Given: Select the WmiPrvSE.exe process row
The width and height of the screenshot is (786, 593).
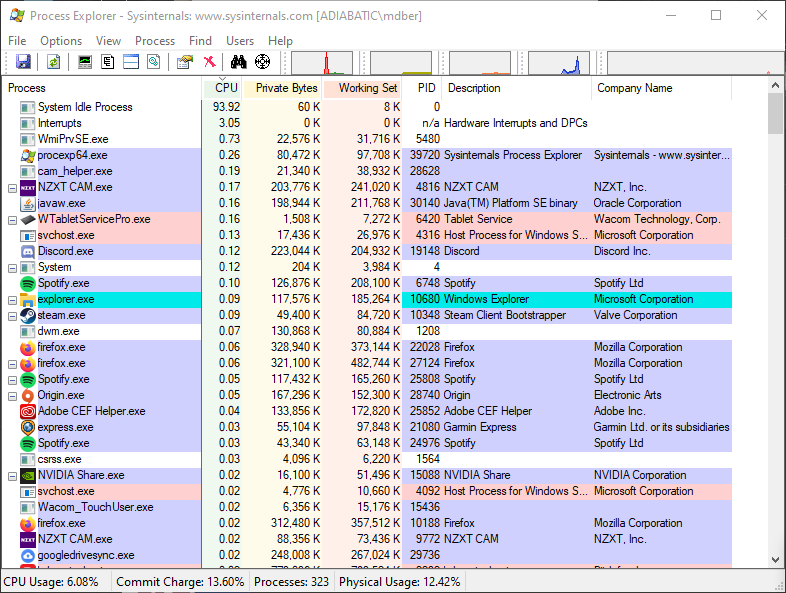Looking at the screenshot, I should click(367, 139).
